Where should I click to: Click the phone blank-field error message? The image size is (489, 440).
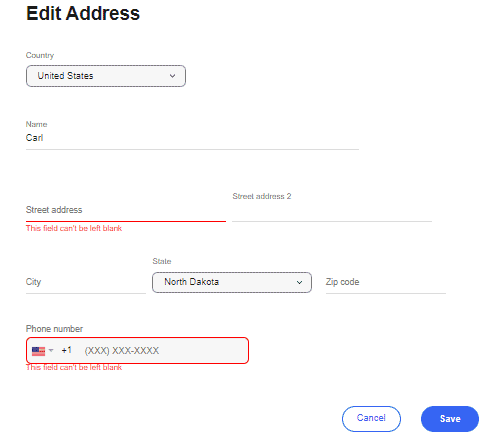tap(74, 367)
